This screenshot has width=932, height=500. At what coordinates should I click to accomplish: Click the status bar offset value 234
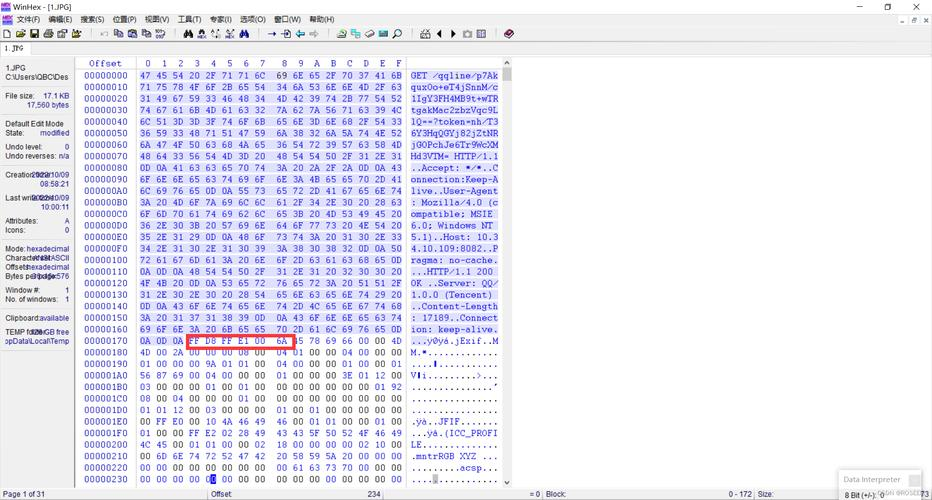[374, 494]
